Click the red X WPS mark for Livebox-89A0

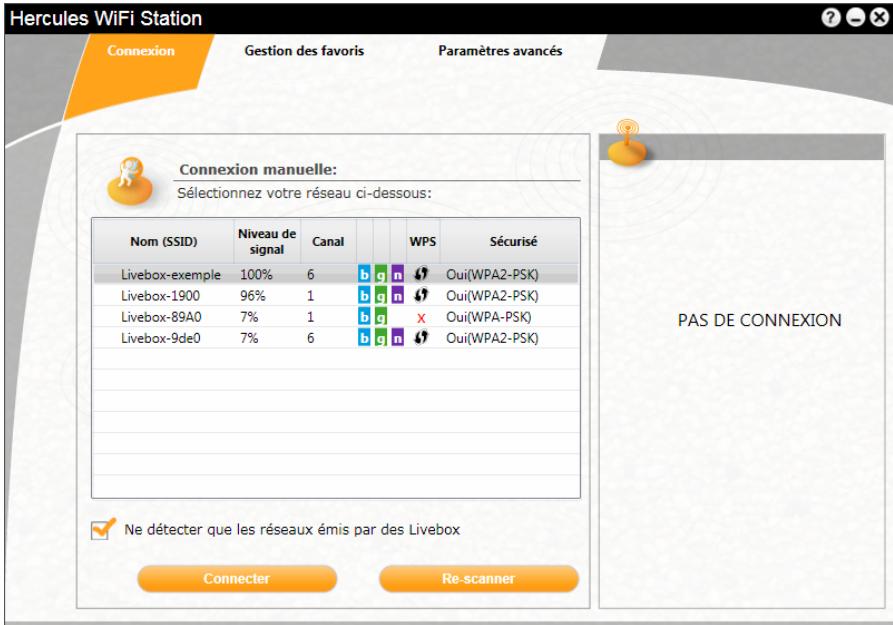click(421, 318)
